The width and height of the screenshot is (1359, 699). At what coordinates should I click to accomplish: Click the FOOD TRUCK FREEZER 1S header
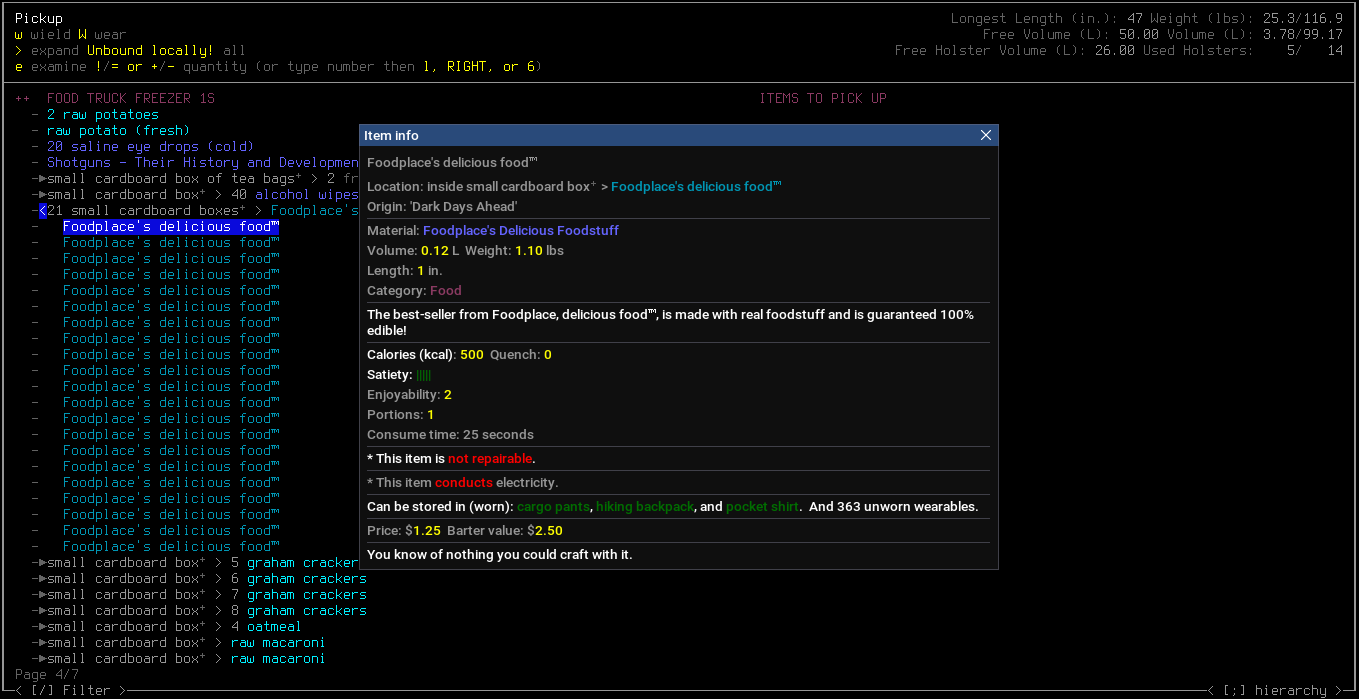(x=130, y=99)
